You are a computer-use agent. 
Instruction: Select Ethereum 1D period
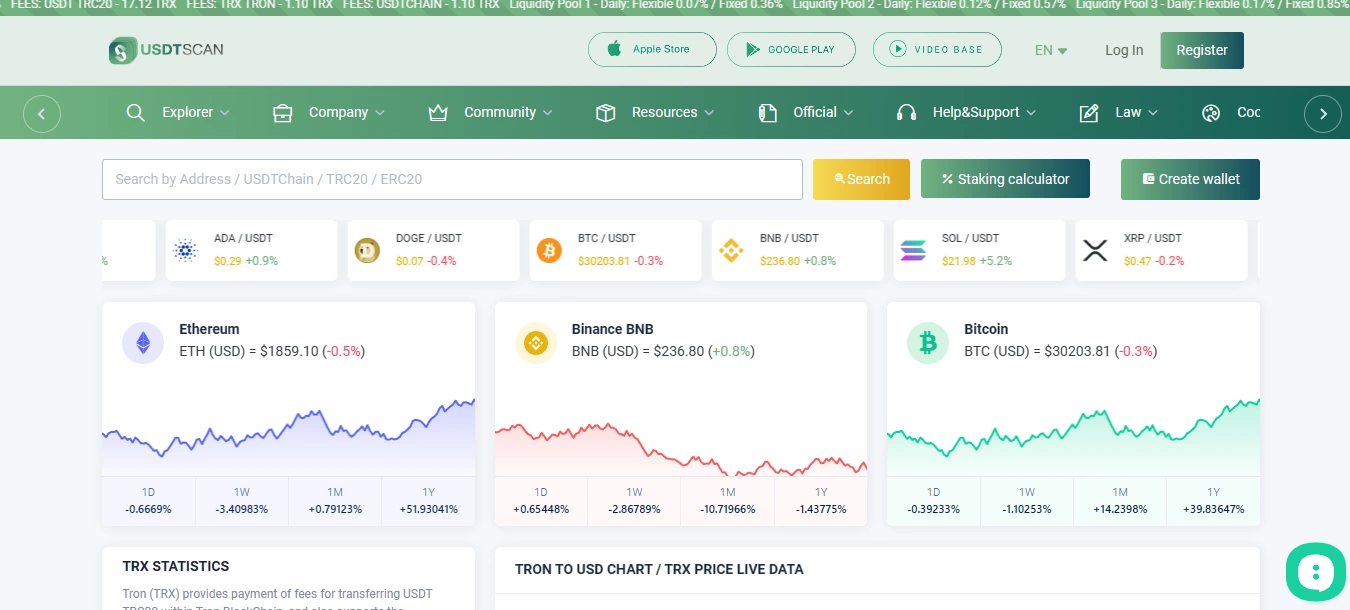pyautogui.click(x=148, y=500)
